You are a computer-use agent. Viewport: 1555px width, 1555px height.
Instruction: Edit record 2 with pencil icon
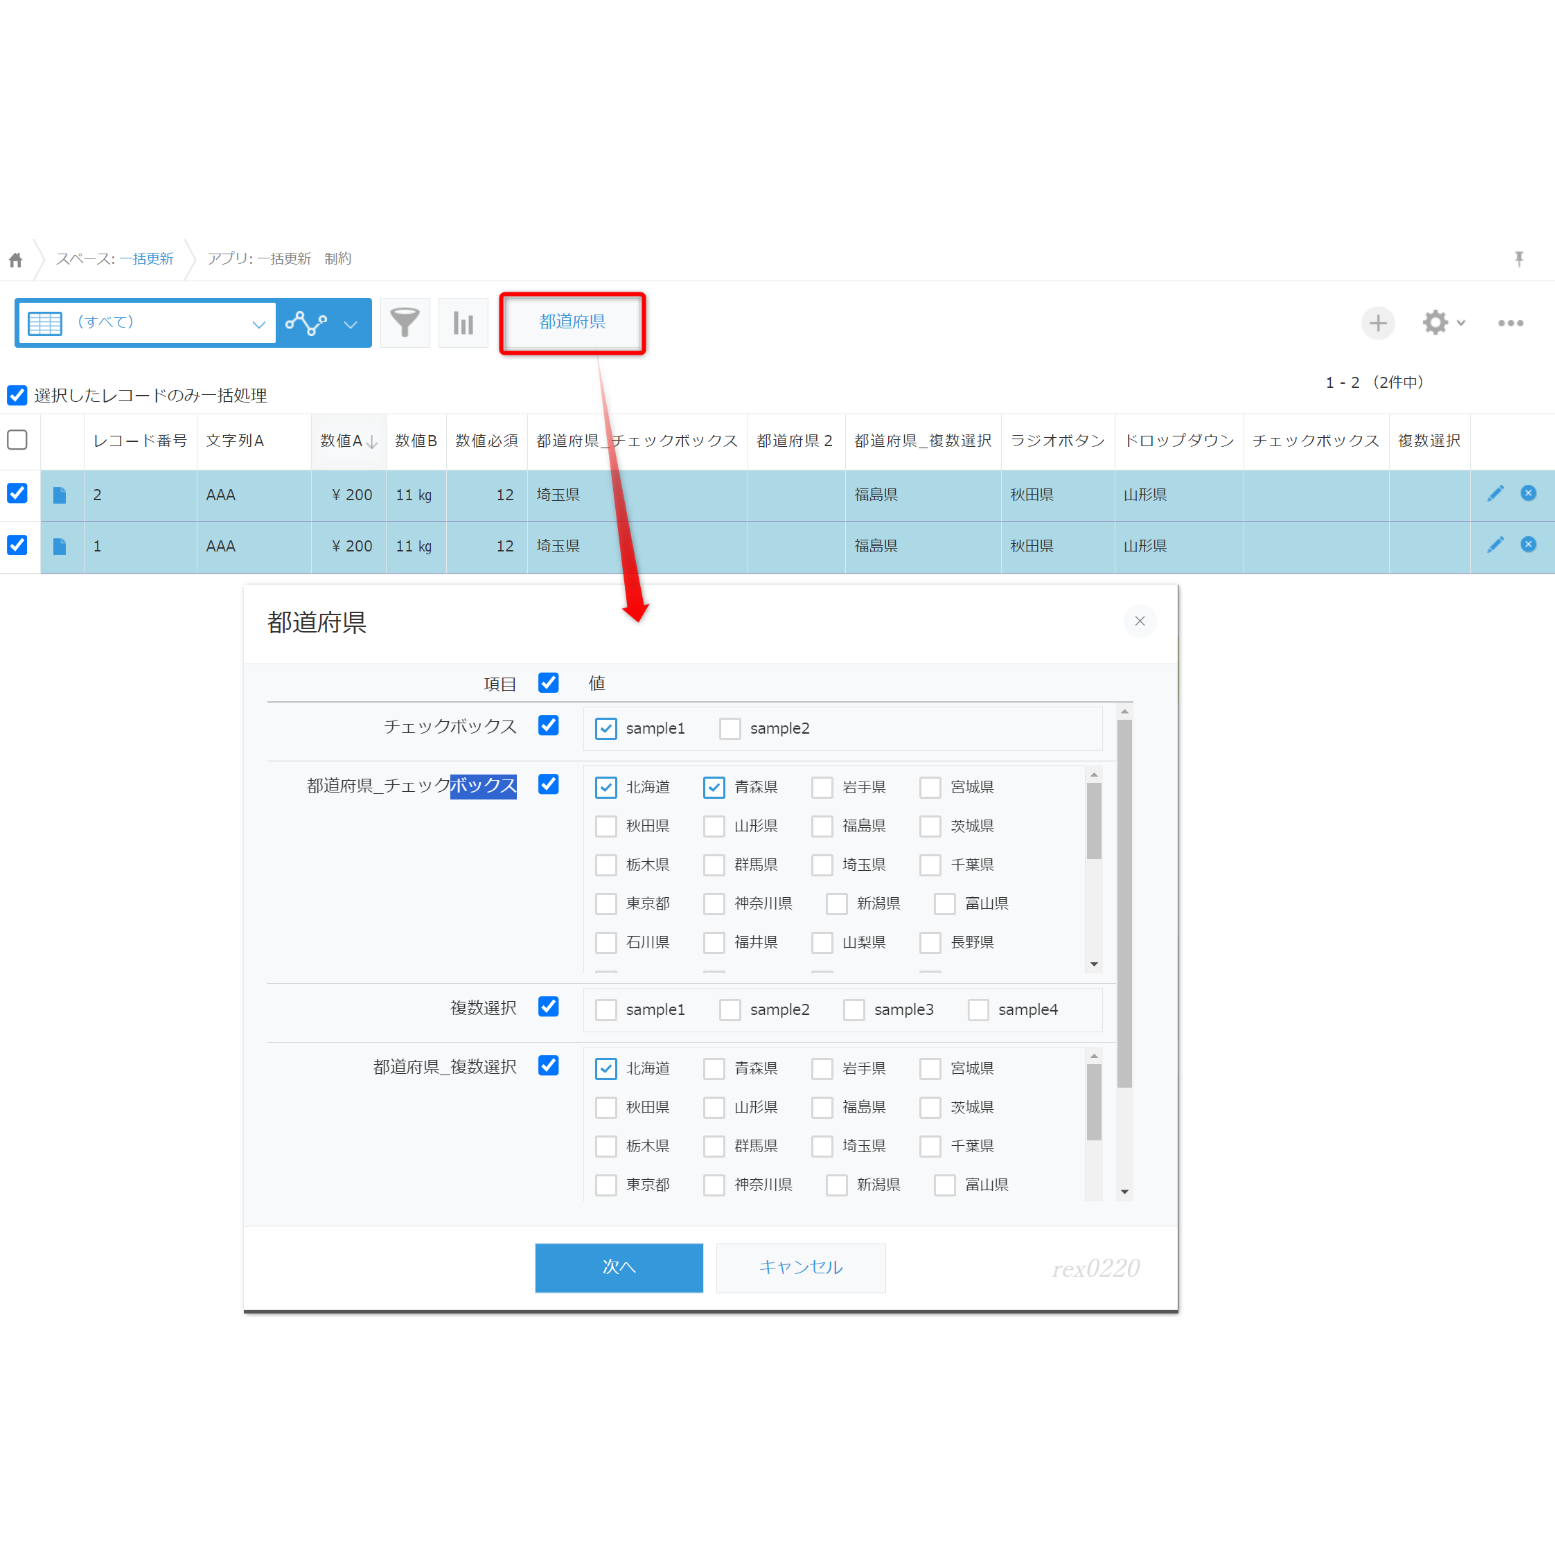[1495, 493]
